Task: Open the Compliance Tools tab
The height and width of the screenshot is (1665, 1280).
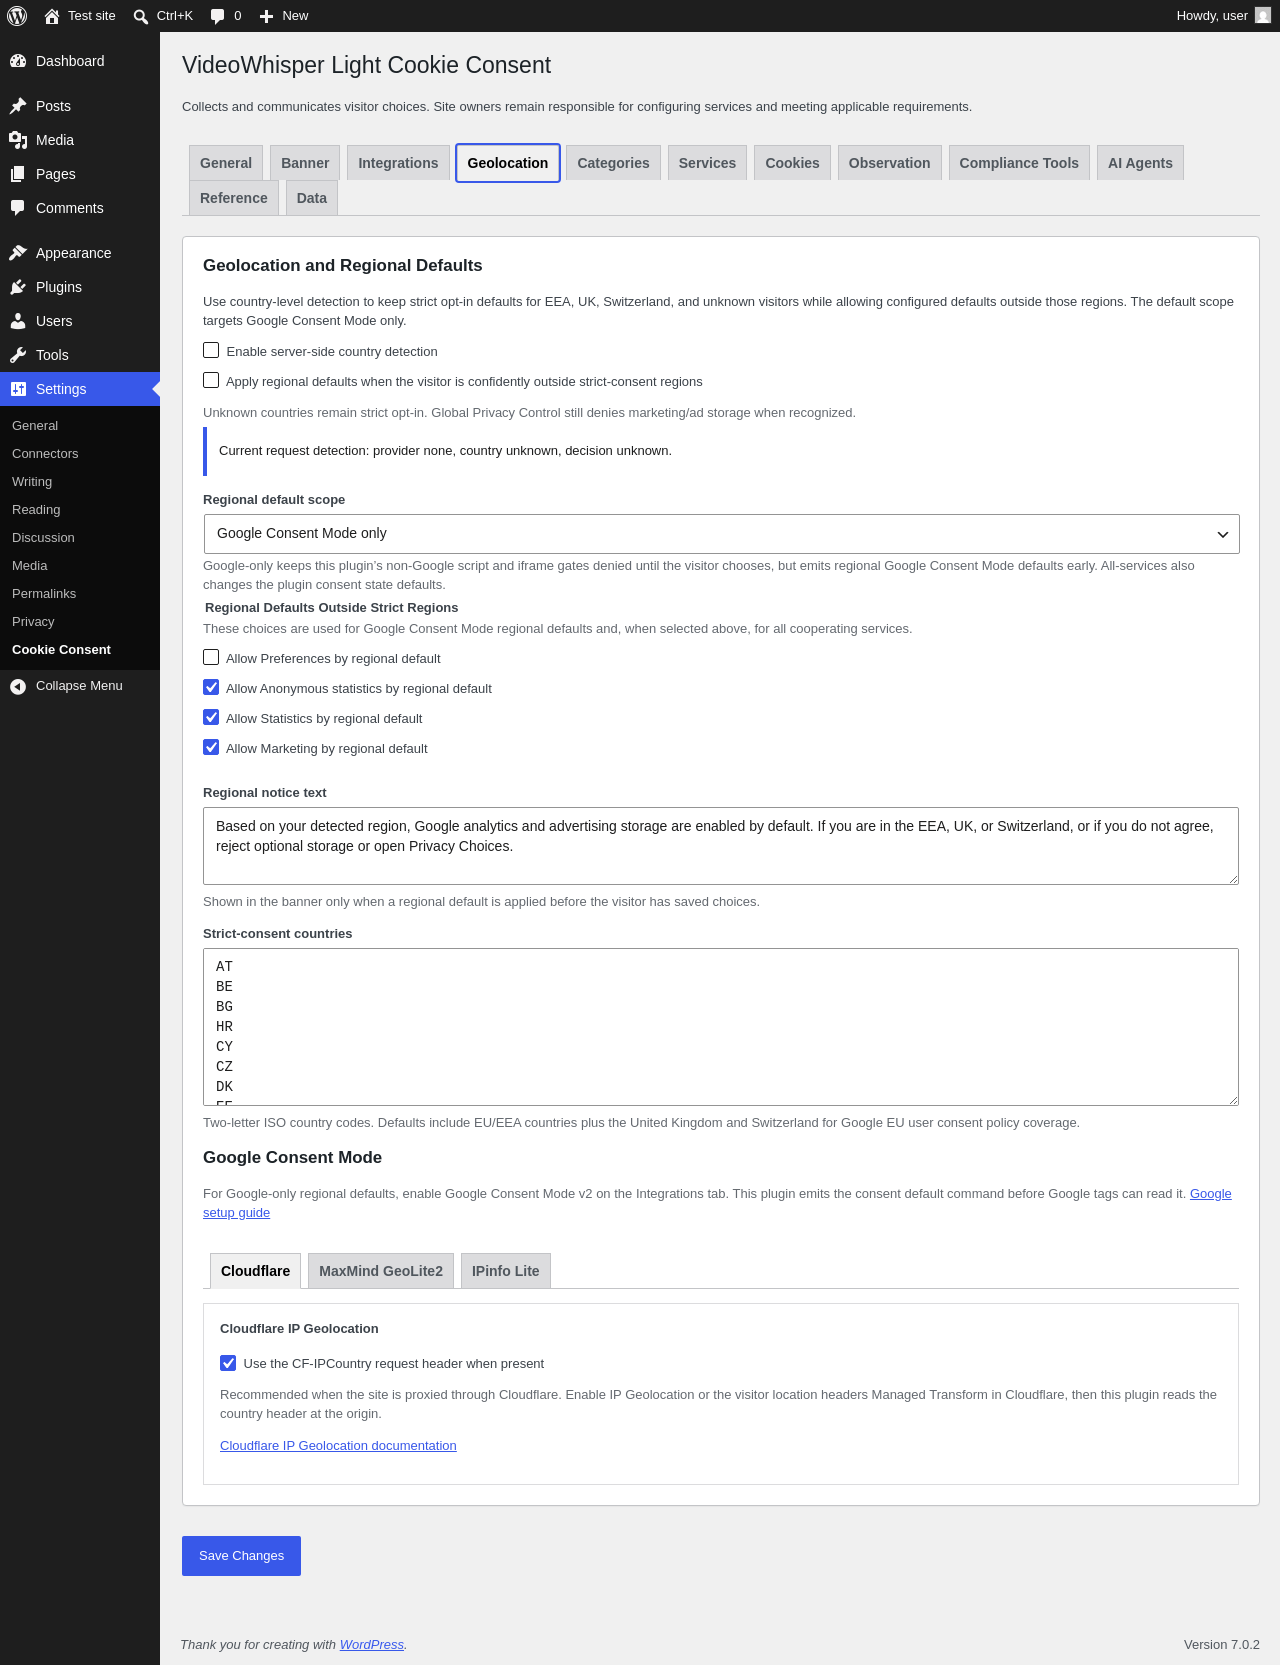Action: click(x=1019, y=163)
